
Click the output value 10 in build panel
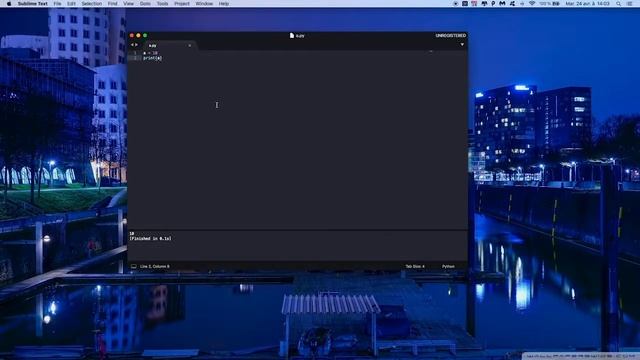coord(131,234)
